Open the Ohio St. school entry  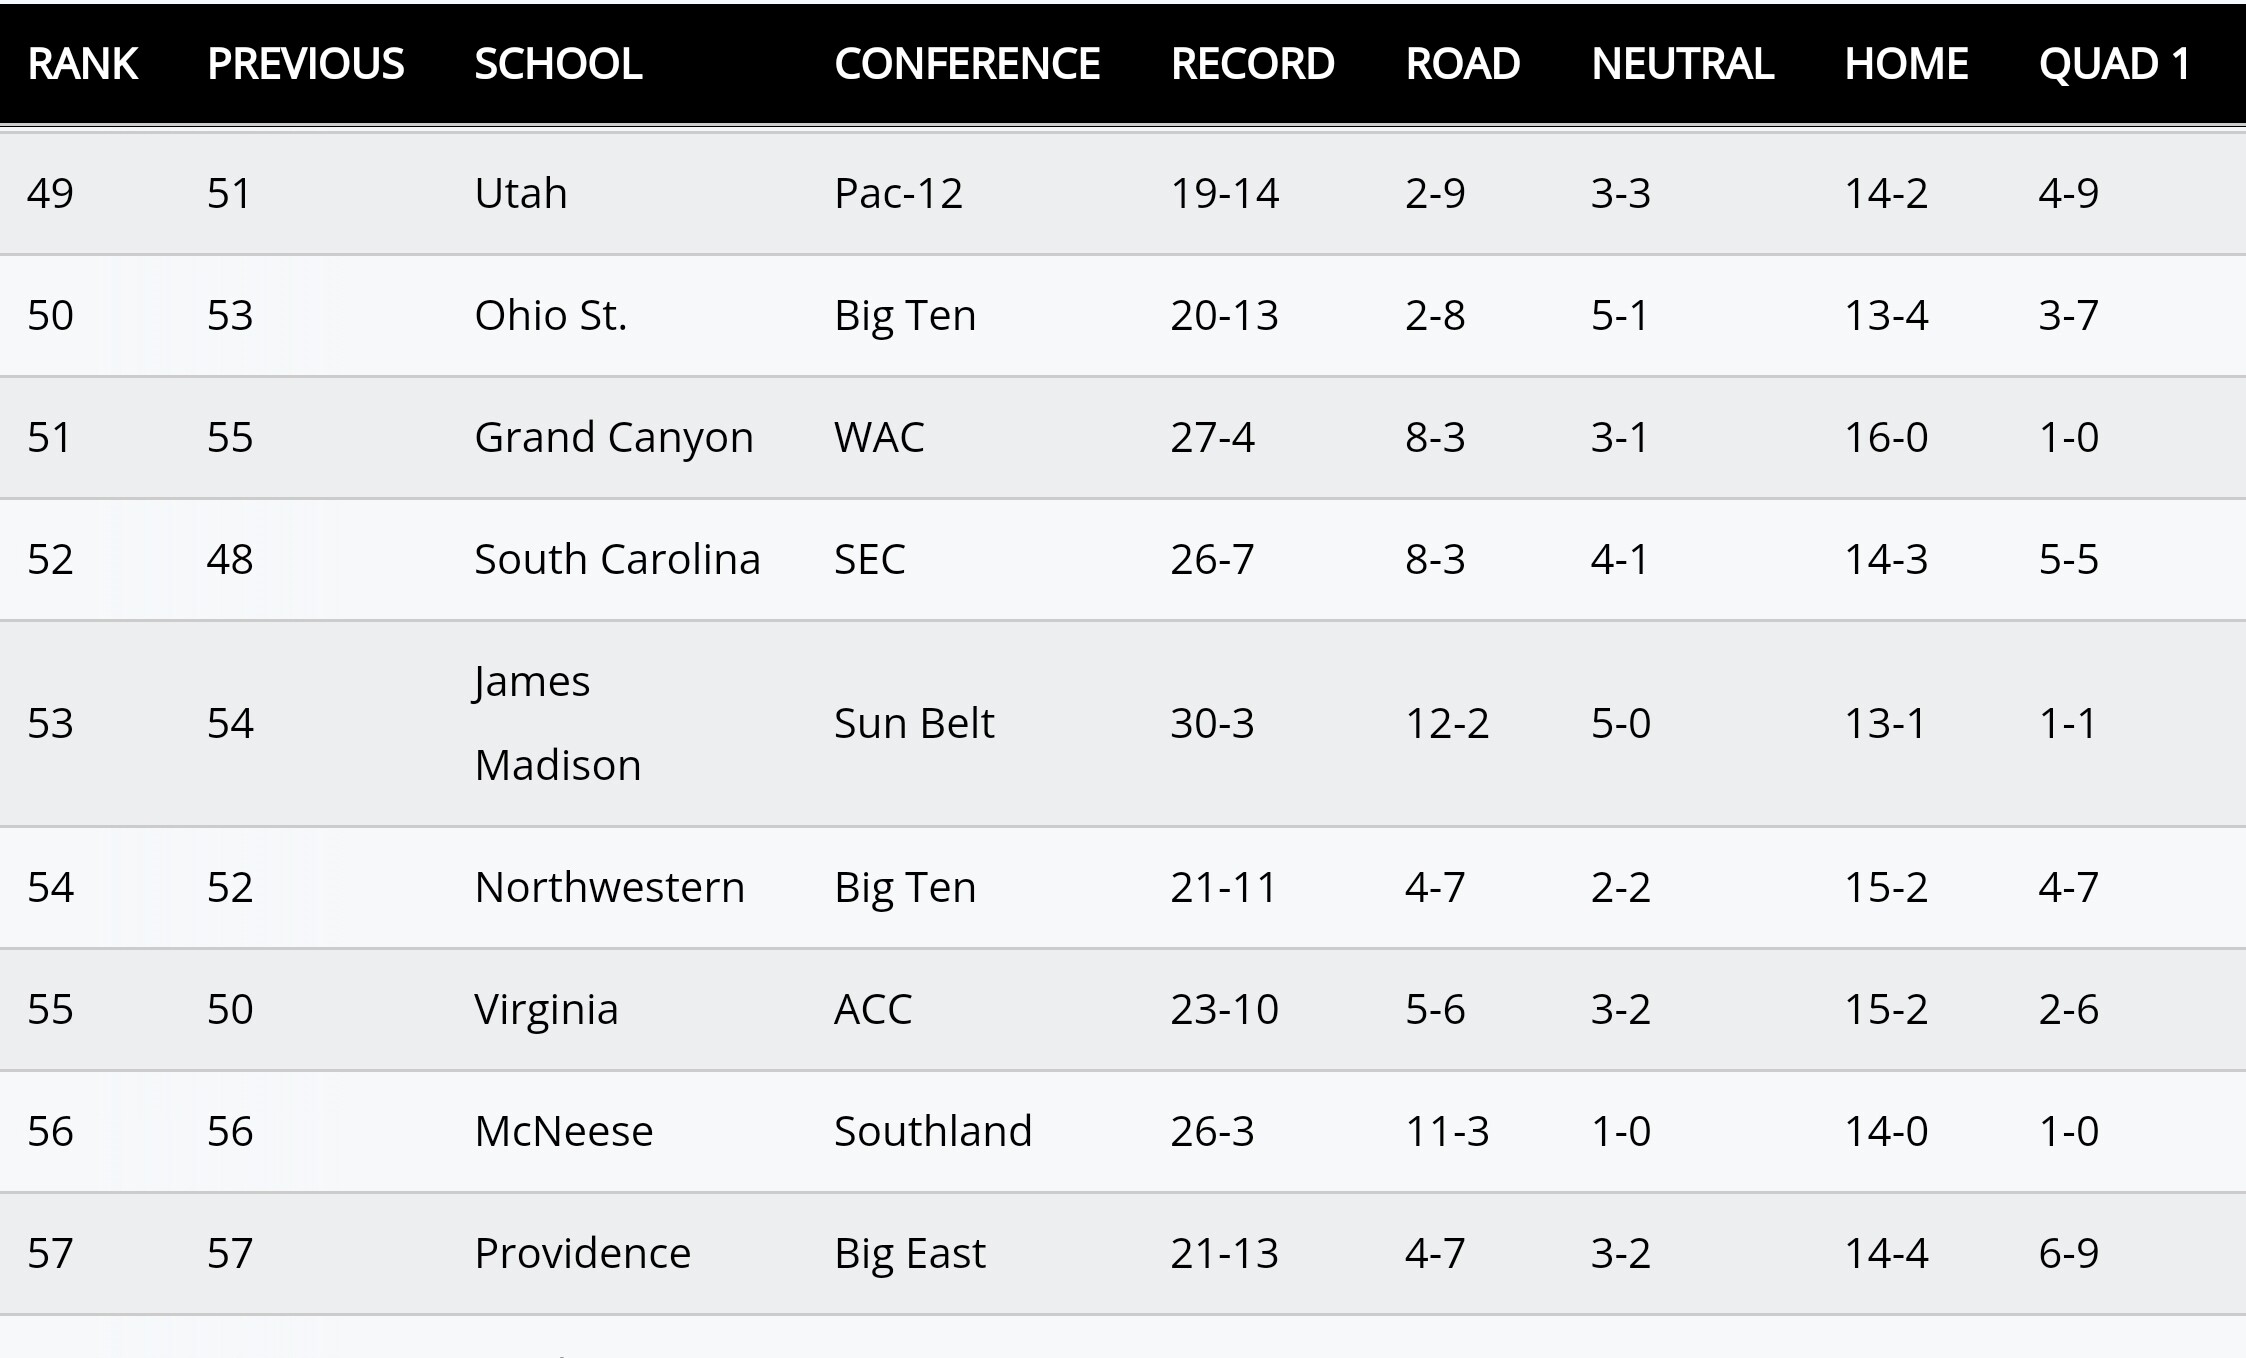click(x=550, y=316)
